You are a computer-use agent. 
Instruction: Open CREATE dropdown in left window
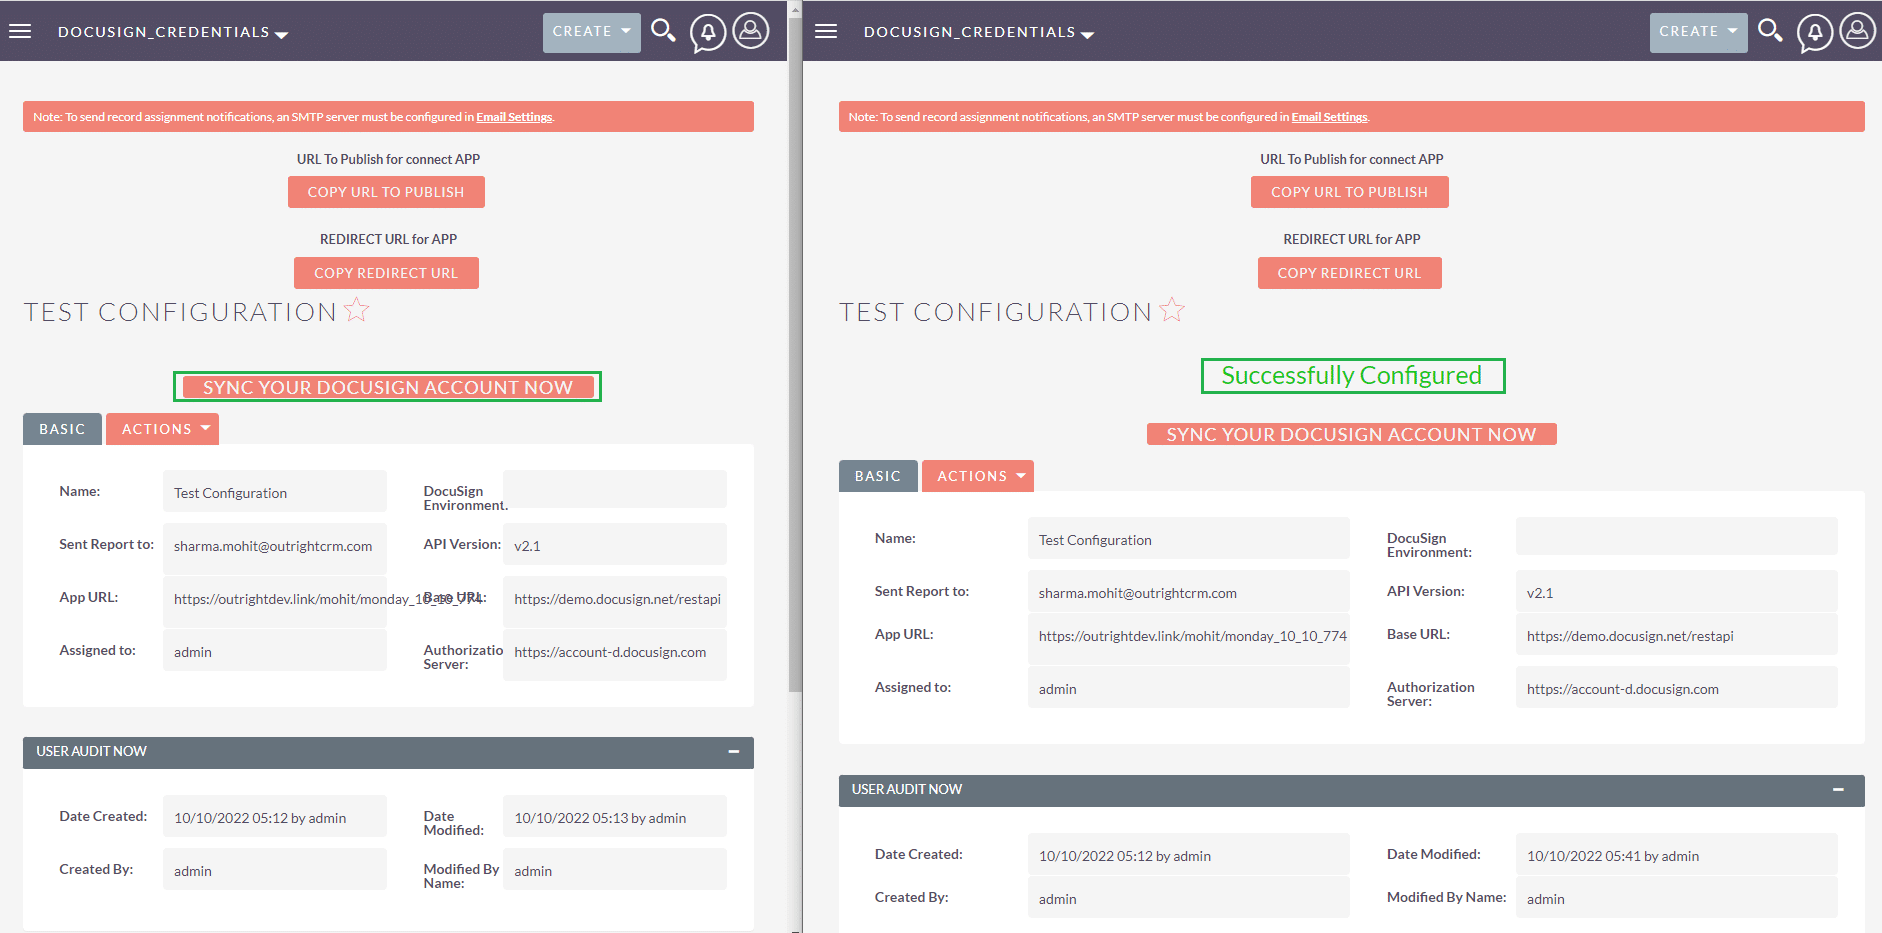592,32
